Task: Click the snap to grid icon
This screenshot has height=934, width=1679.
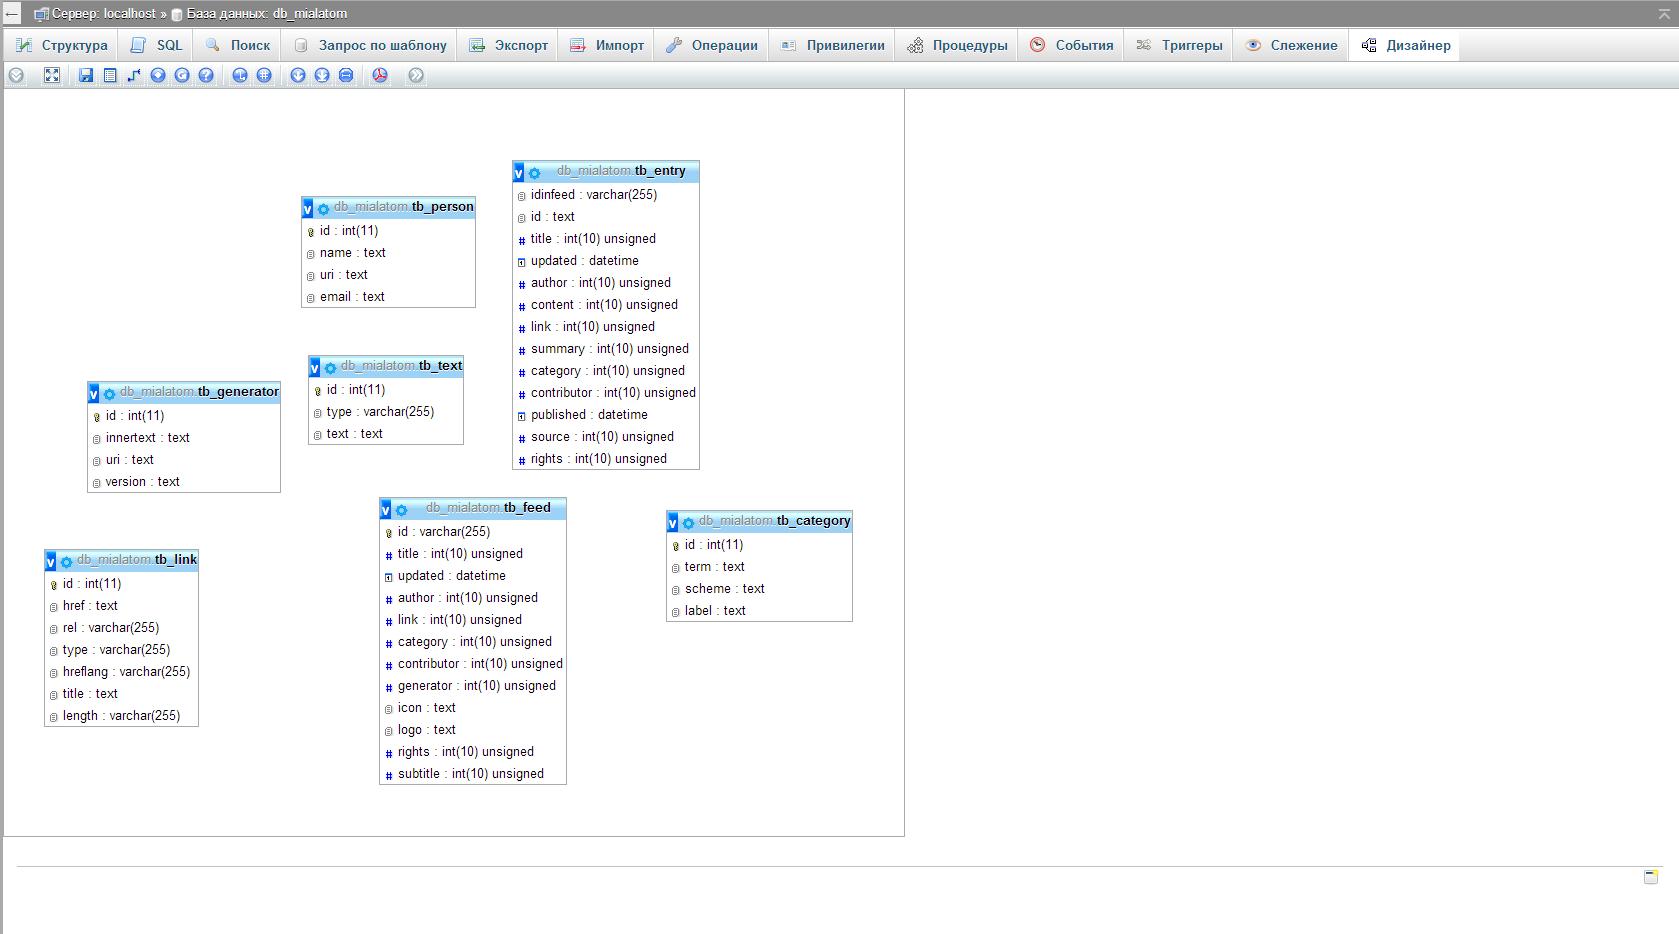Action: click(x=264, y=75)
